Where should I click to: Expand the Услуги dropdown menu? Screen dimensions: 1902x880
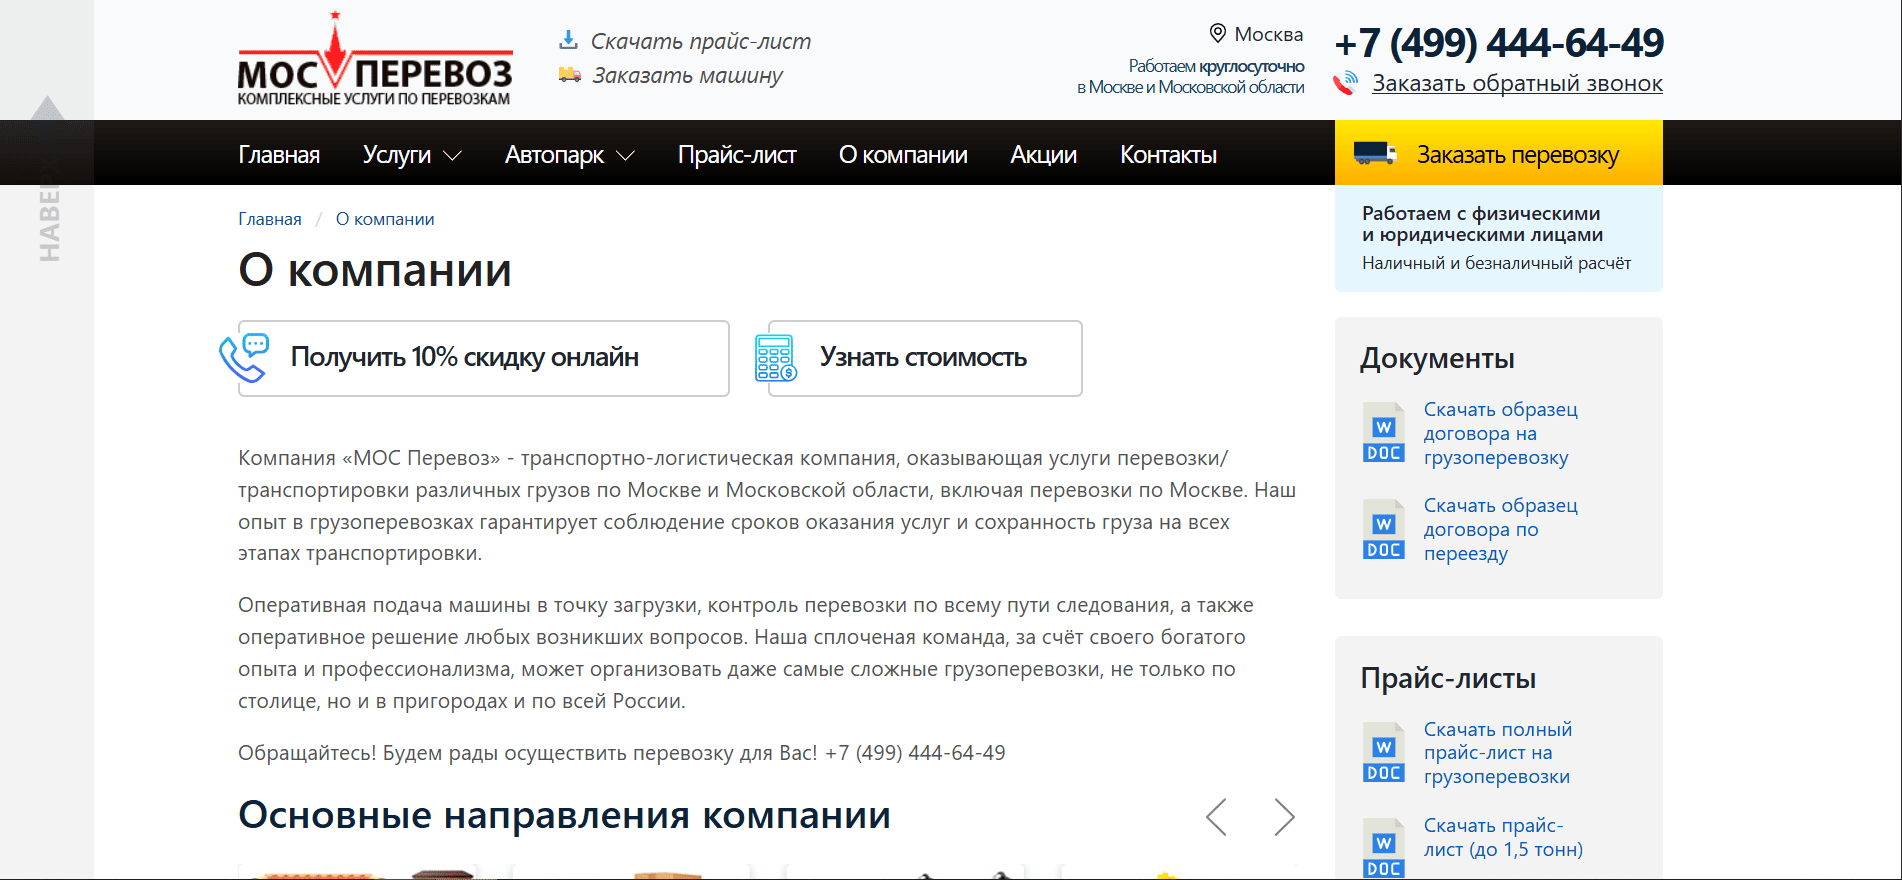coord(411,155)
